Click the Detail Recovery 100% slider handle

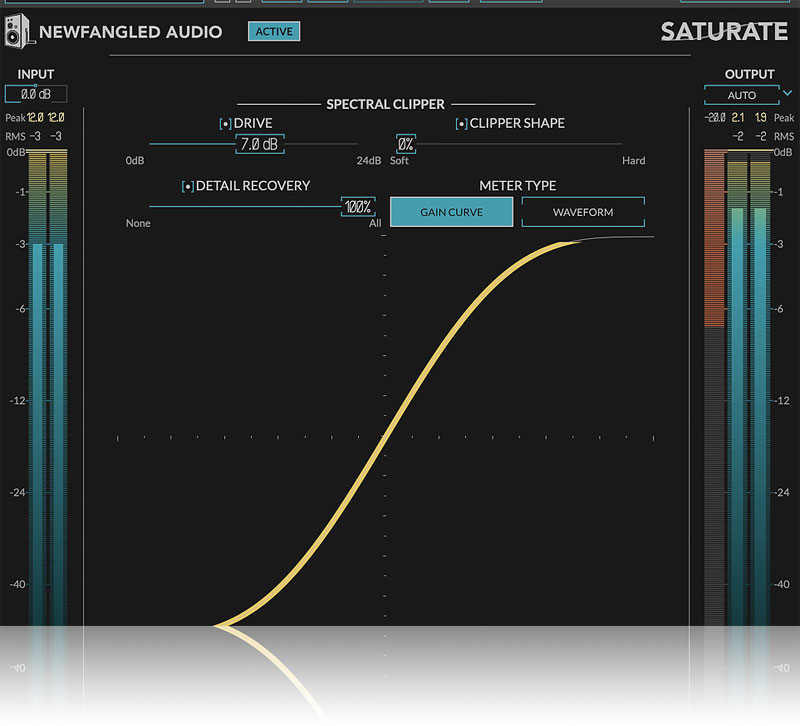click(x=357, y=208)
